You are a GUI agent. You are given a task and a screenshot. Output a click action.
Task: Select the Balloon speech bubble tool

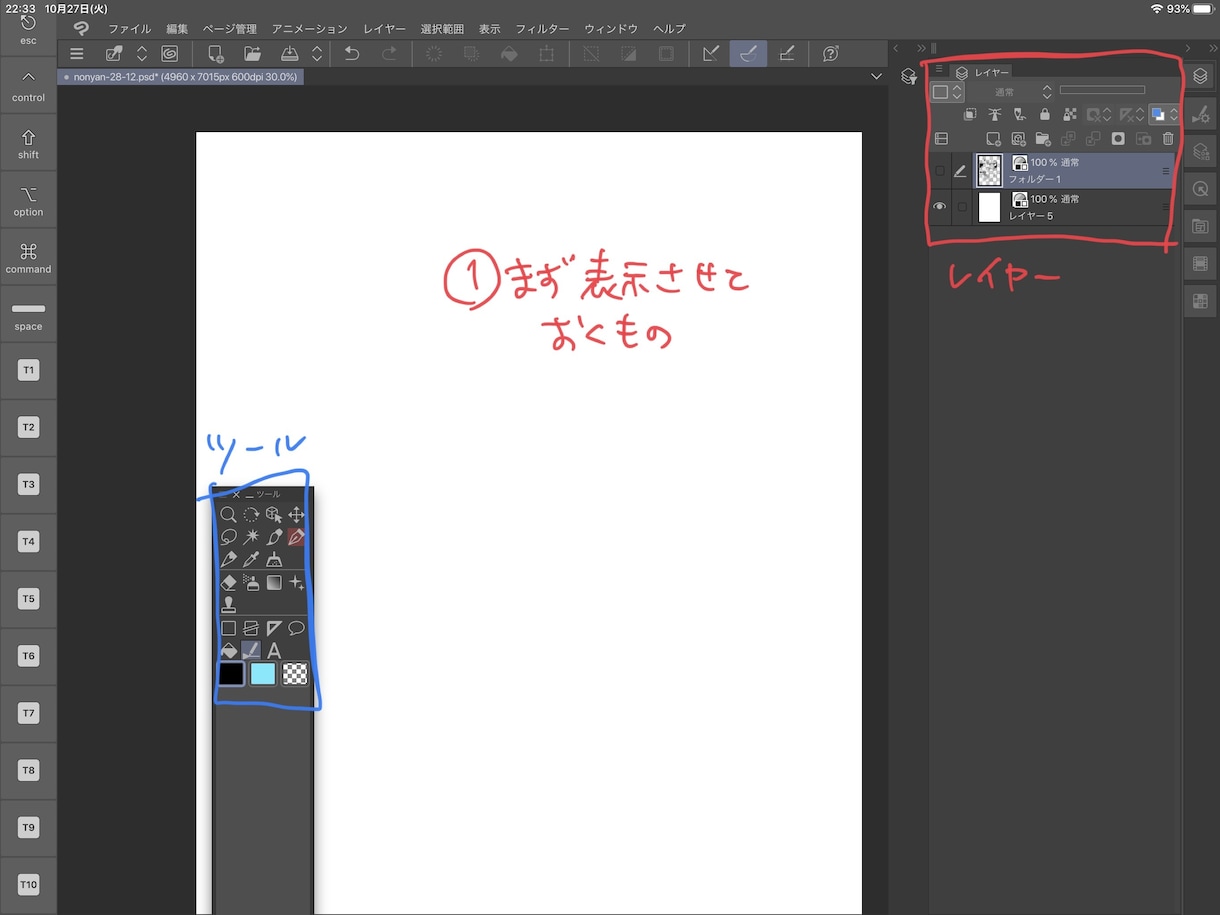296,628
